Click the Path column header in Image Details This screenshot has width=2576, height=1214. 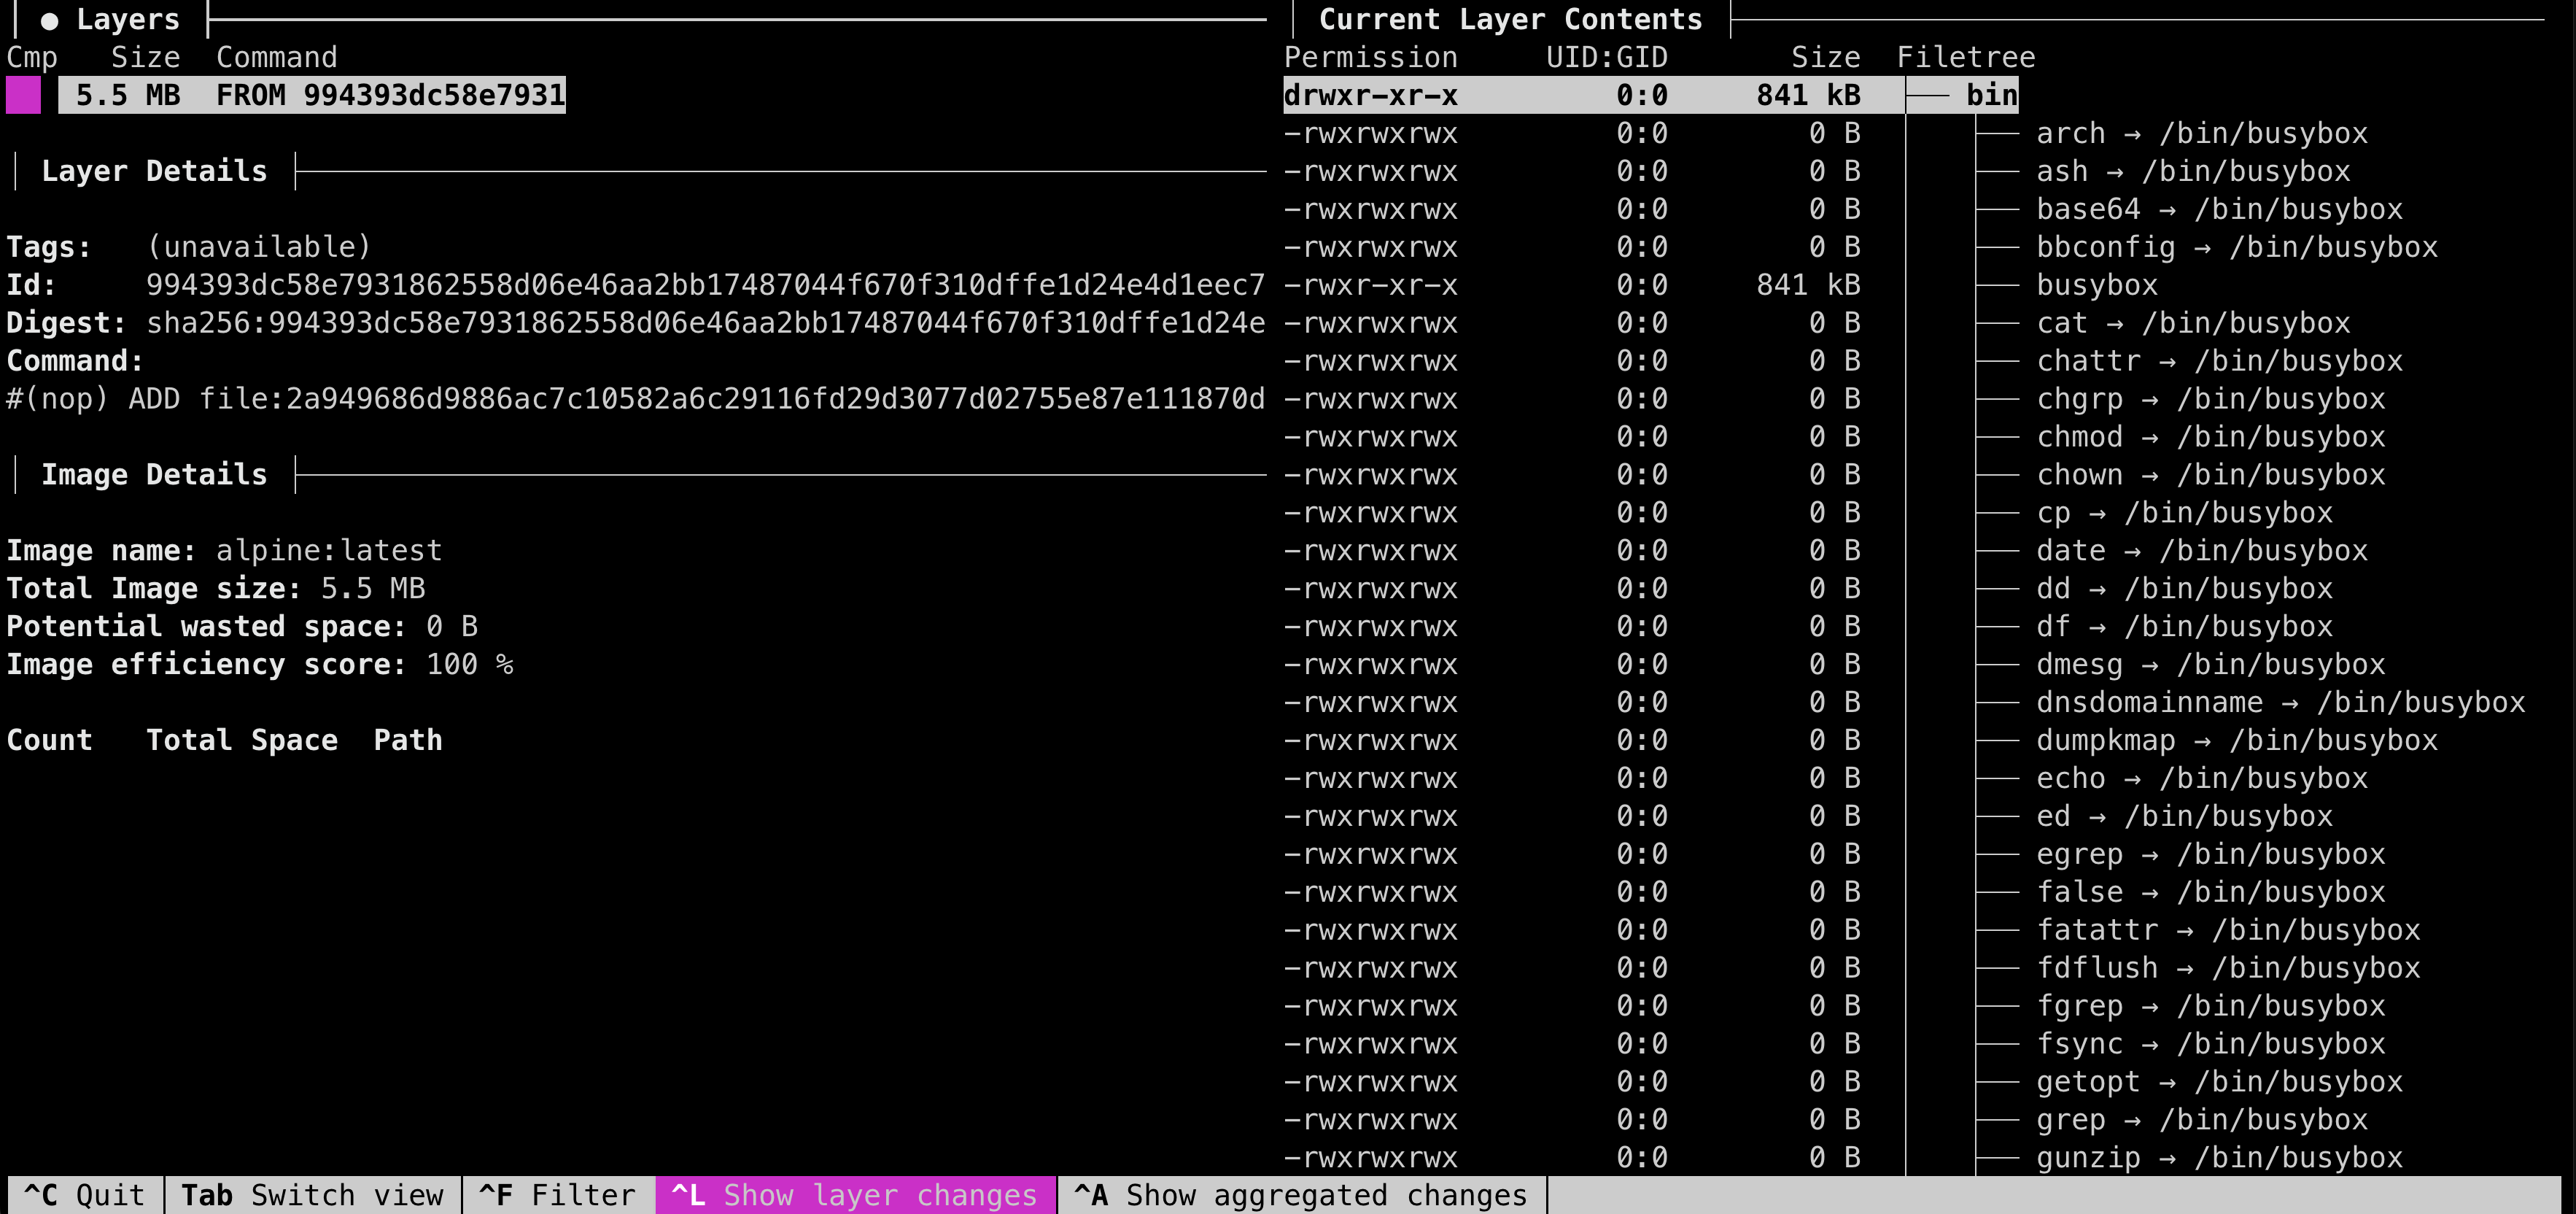tap(408, 741)
